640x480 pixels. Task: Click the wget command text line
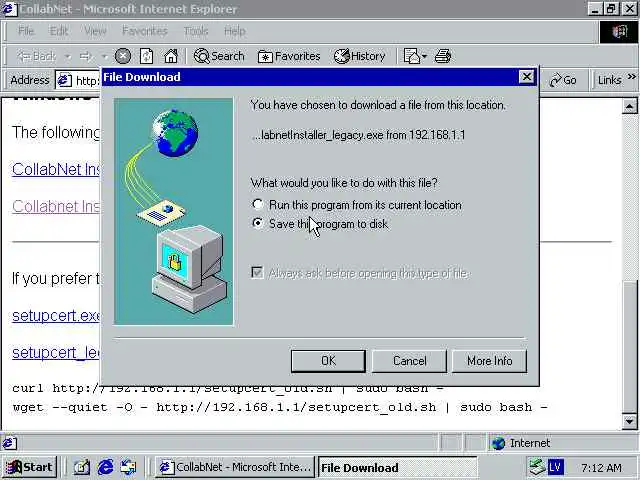coord(280,407)
